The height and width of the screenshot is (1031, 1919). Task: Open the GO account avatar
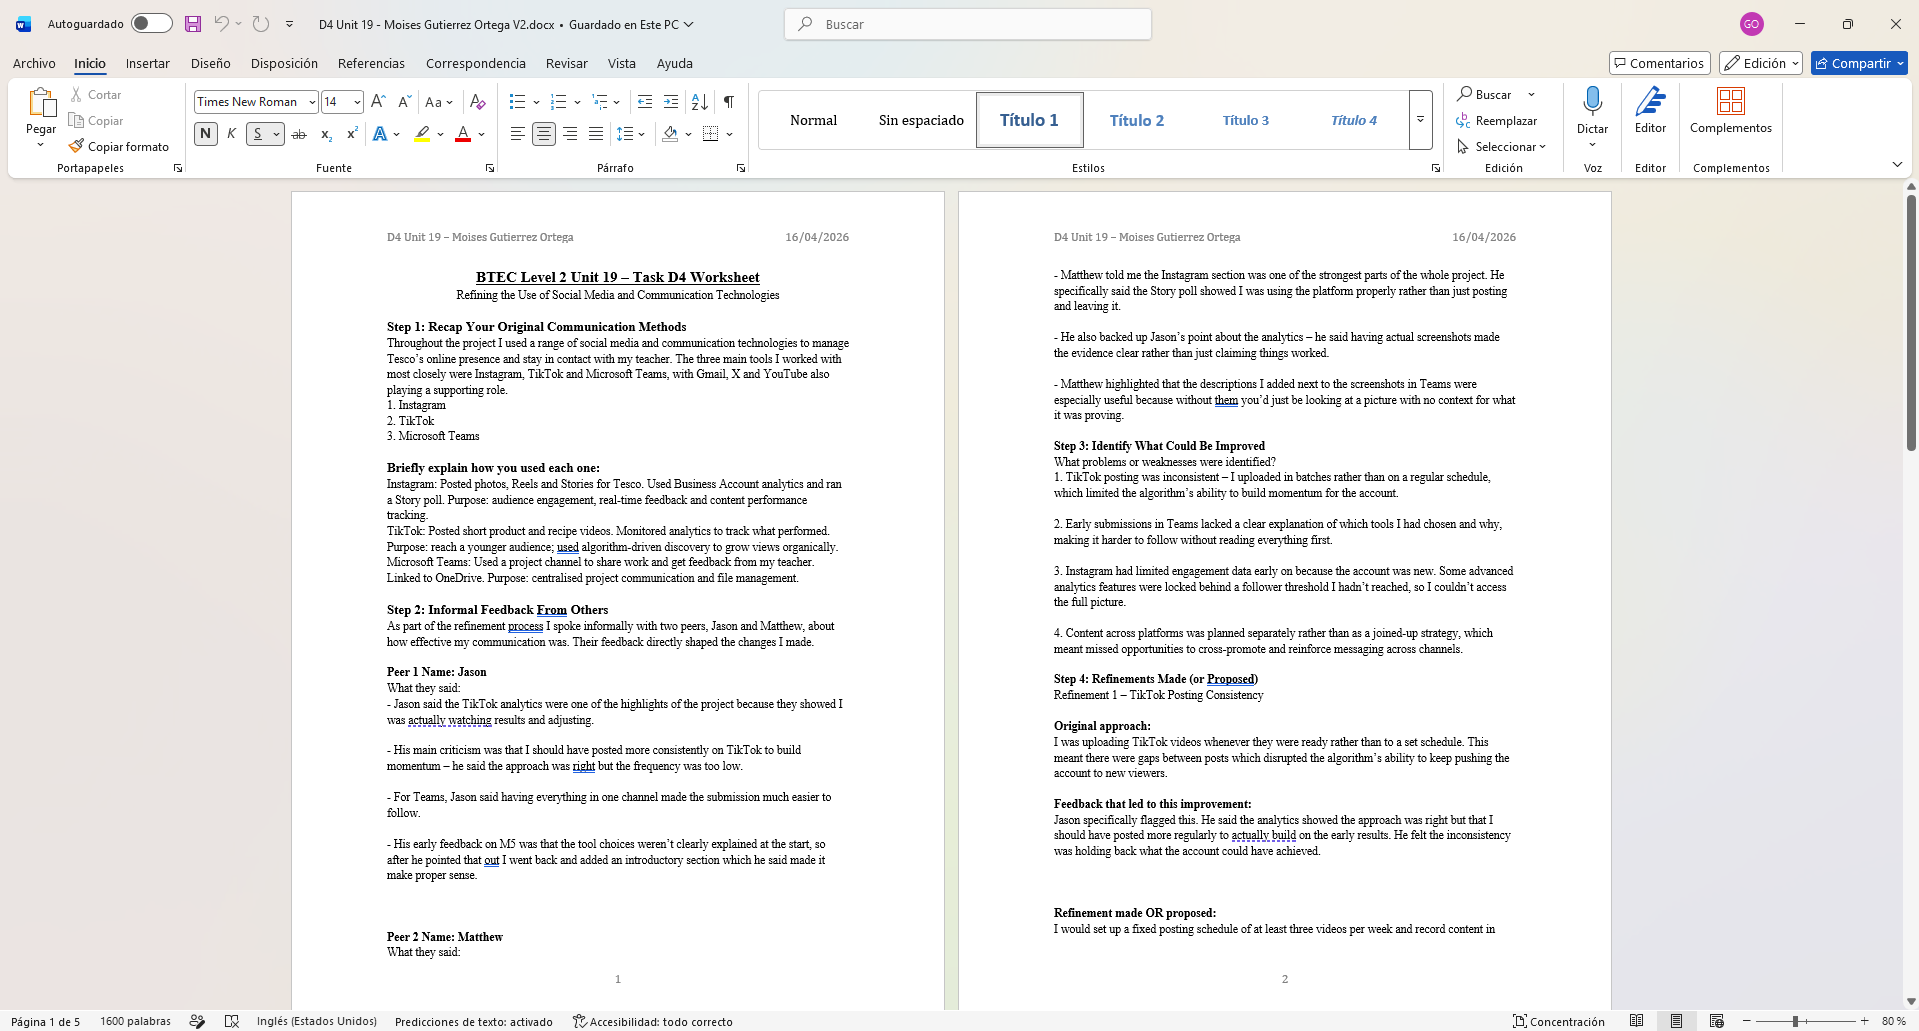point(1751,24)
